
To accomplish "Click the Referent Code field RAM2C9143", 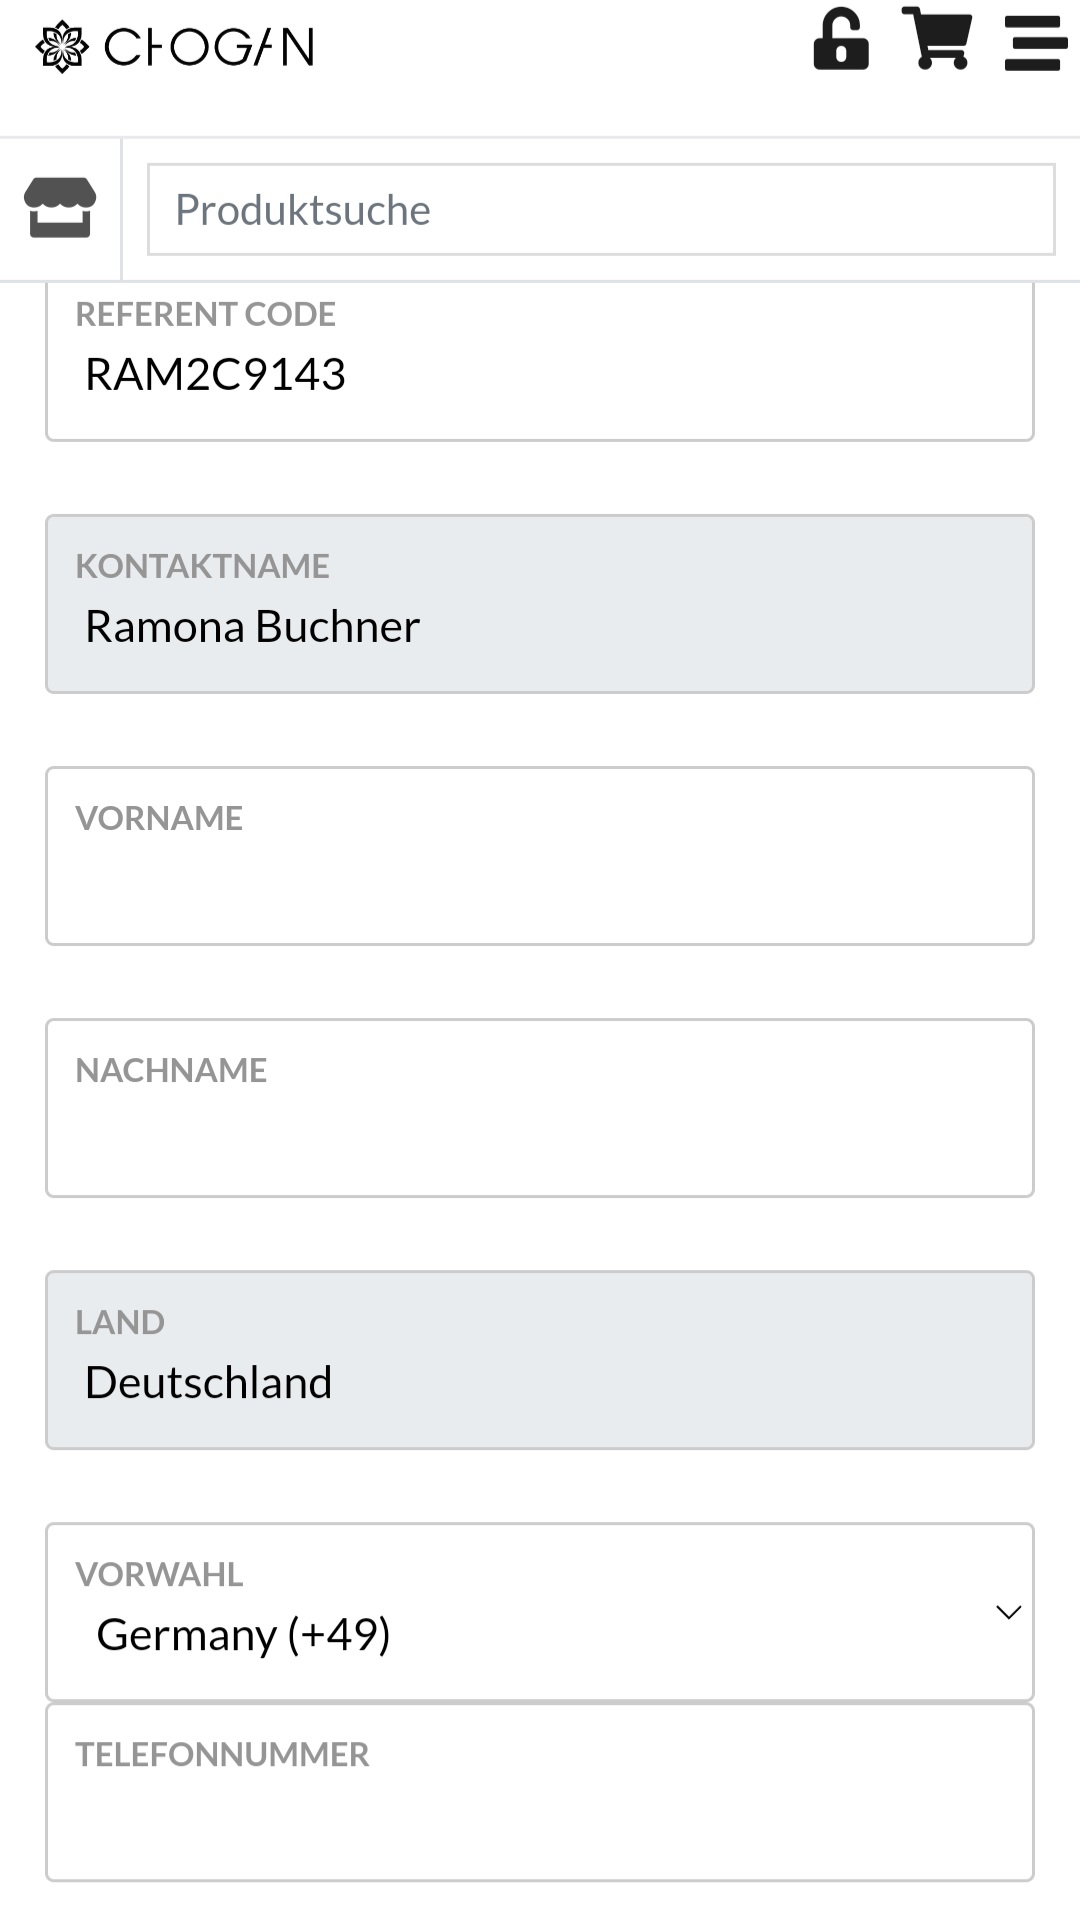I will coord(540,362).
